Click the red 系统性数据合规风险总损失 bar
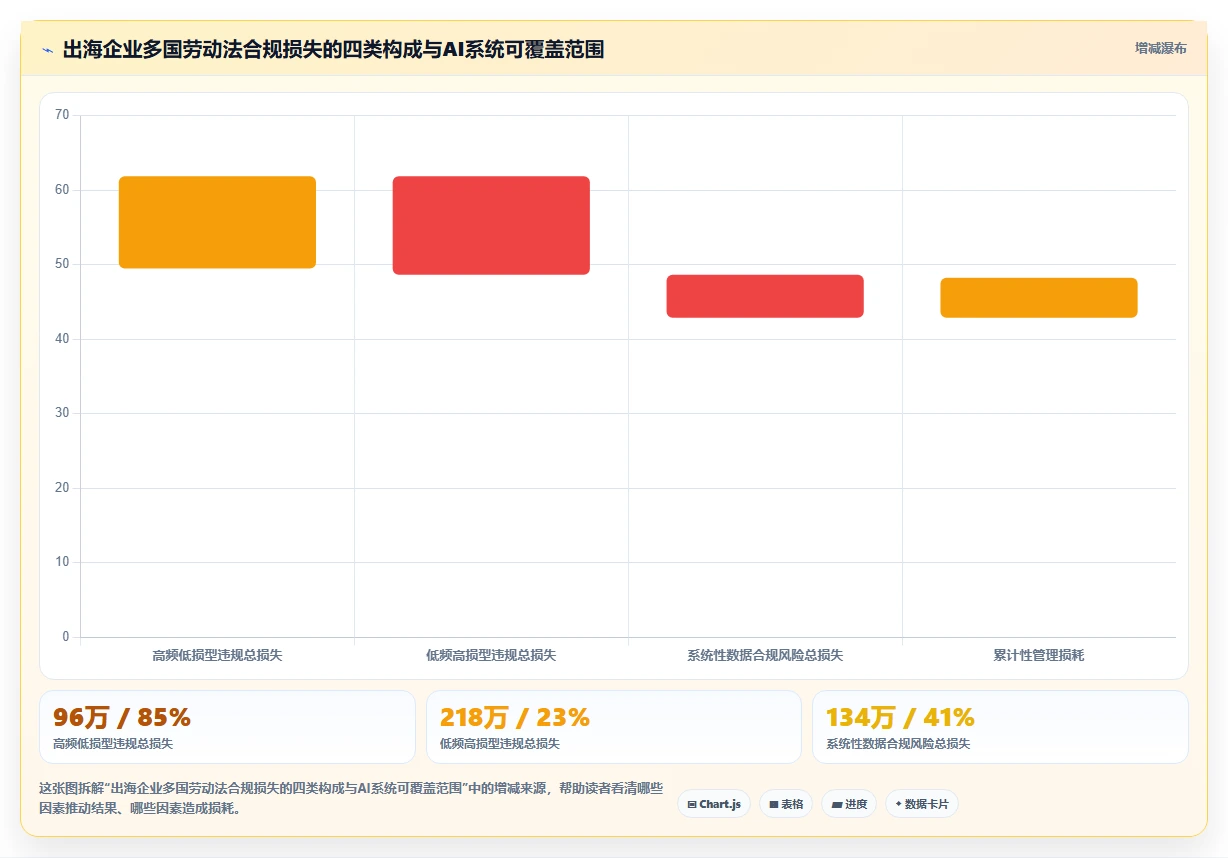Image resolution: width=1228 pixels, height=858 pixels. [765, 296]
